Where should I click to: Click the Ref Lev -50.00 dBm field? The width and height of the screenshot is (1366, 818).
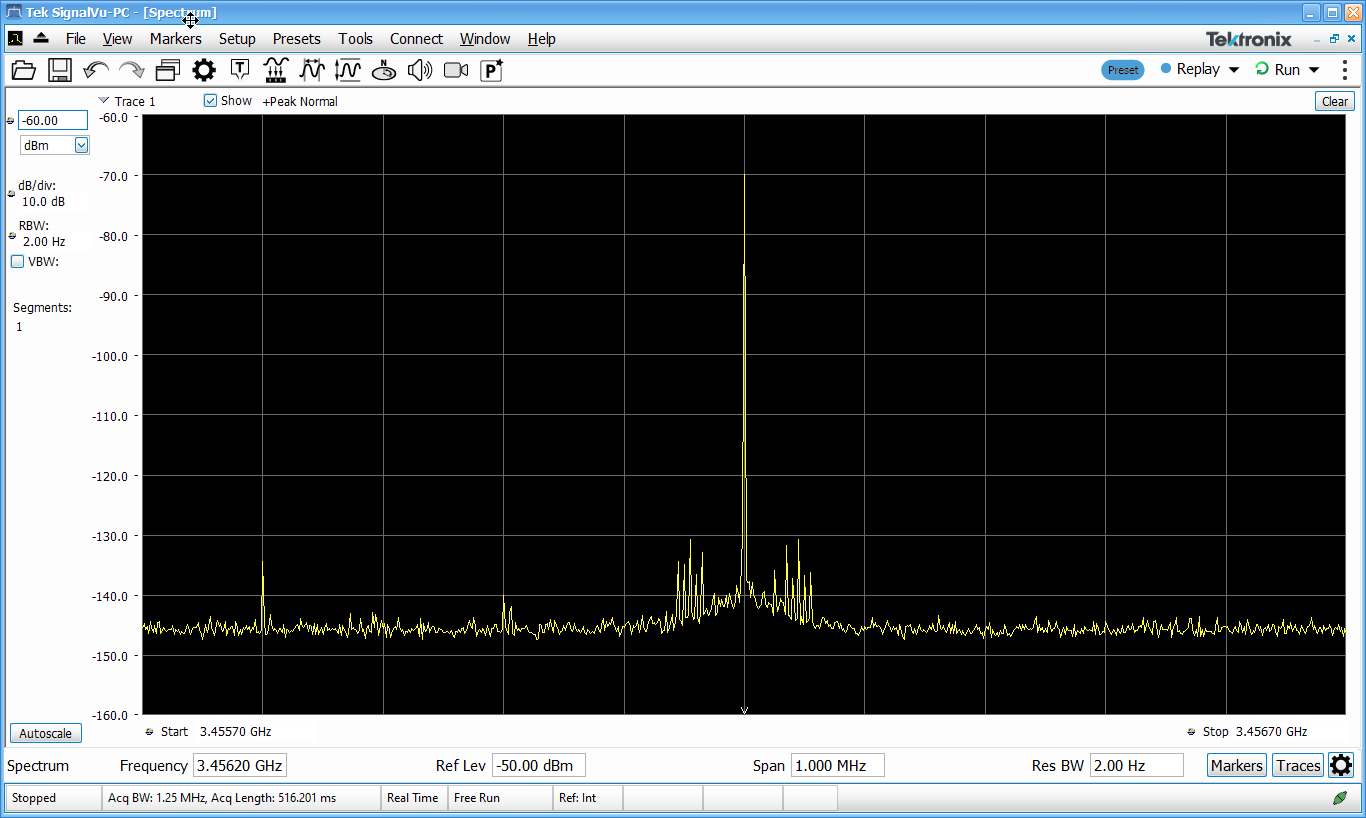tap(539, 766)
